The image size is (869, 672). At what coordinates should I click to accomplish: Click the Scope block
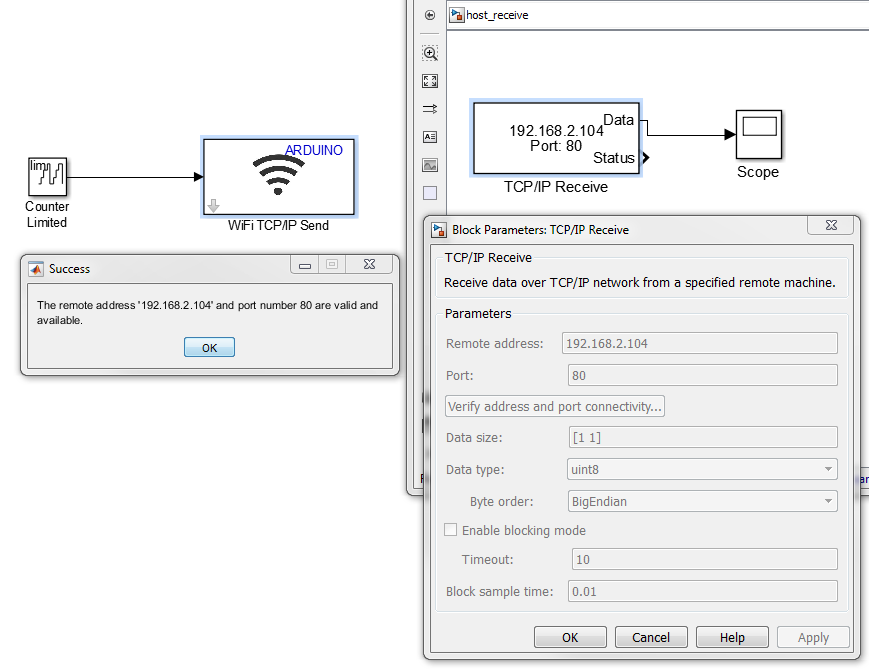click(758, 135)
